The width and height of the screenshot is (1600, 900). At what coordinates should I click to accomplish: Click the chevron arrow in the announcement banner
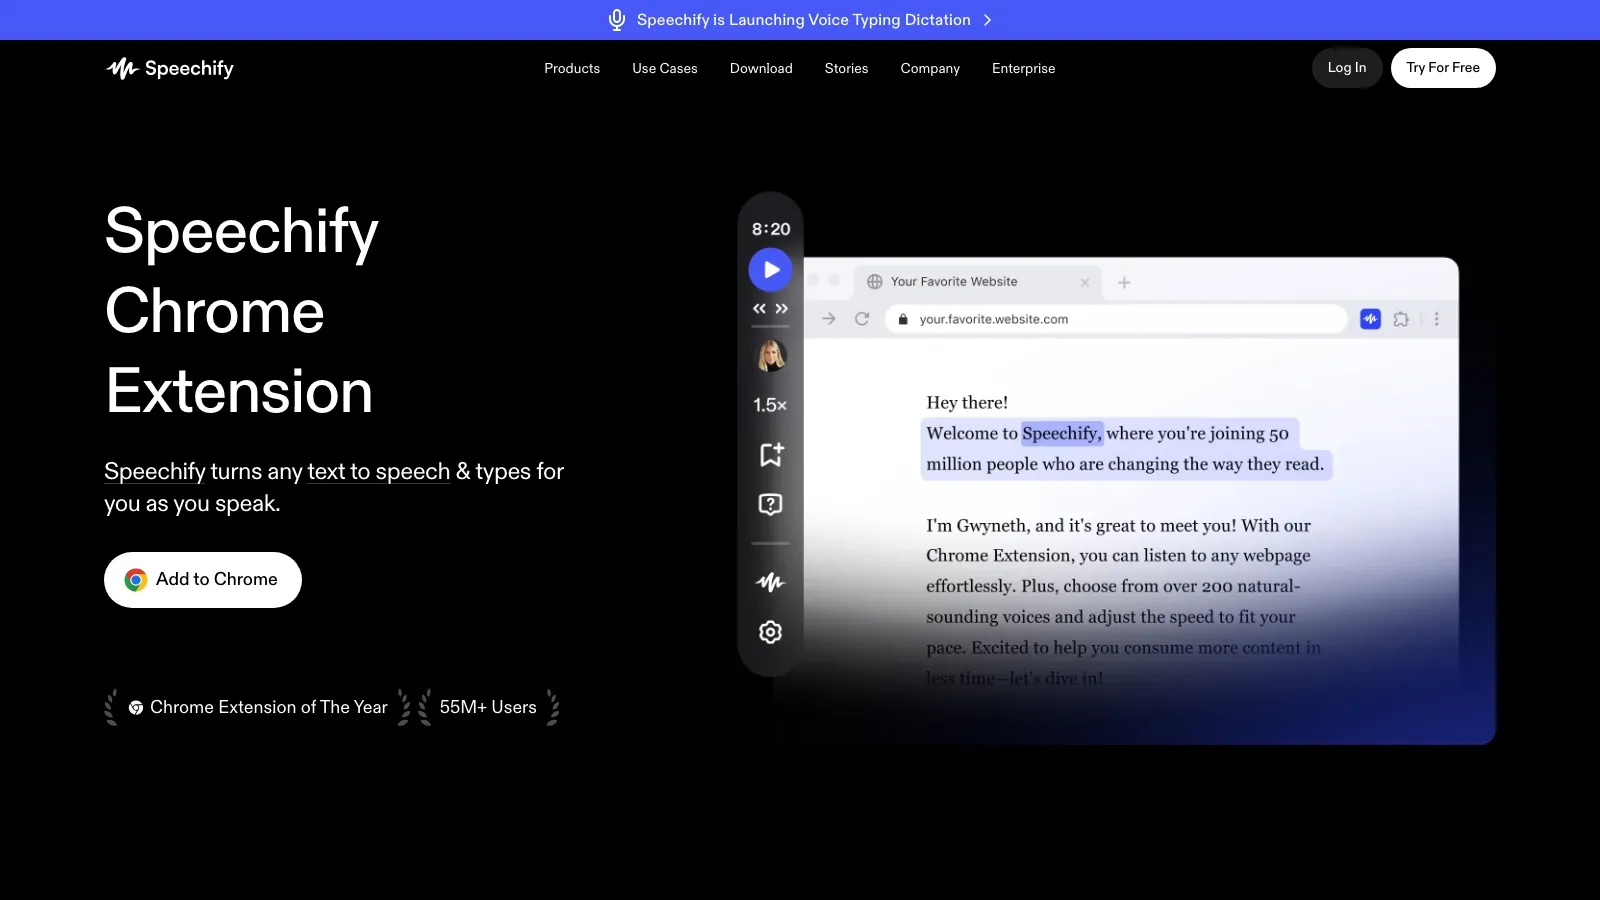[988, 20]
